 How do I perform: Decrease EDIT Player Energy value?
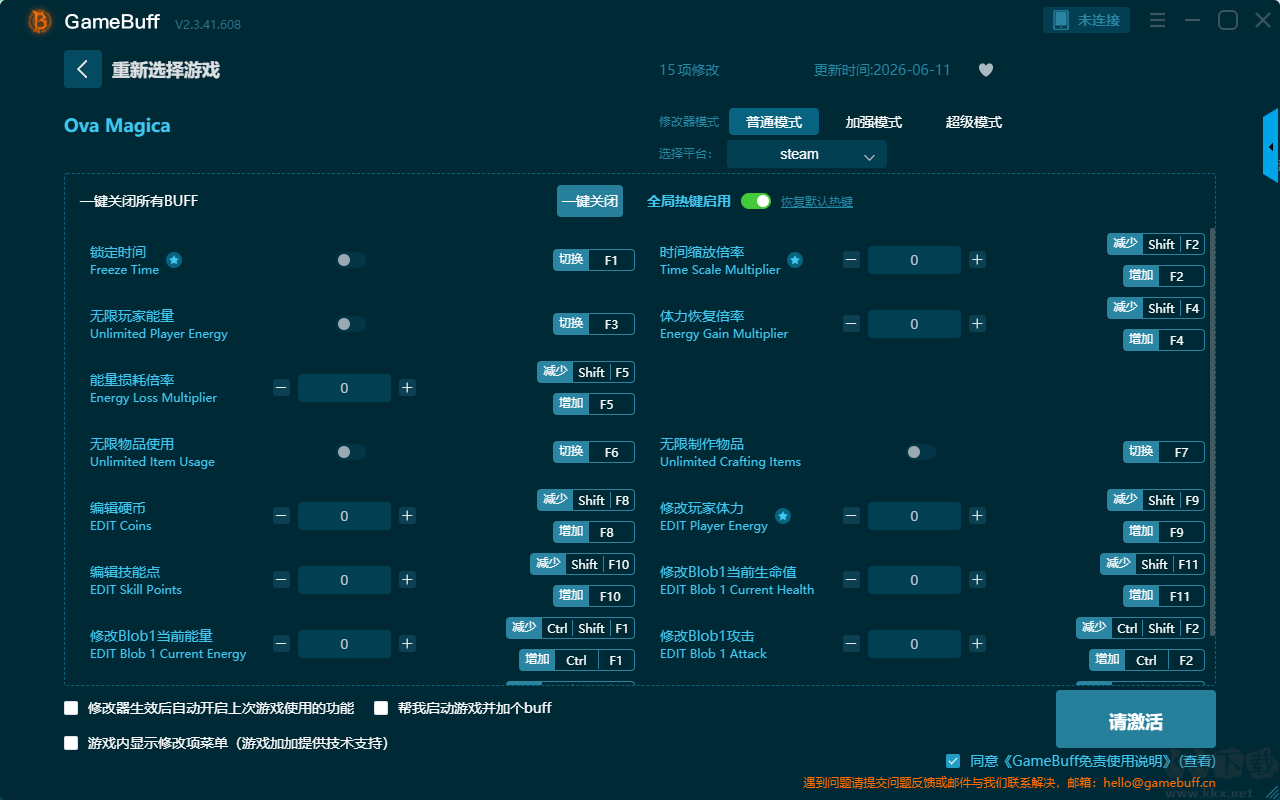[851, 516]
